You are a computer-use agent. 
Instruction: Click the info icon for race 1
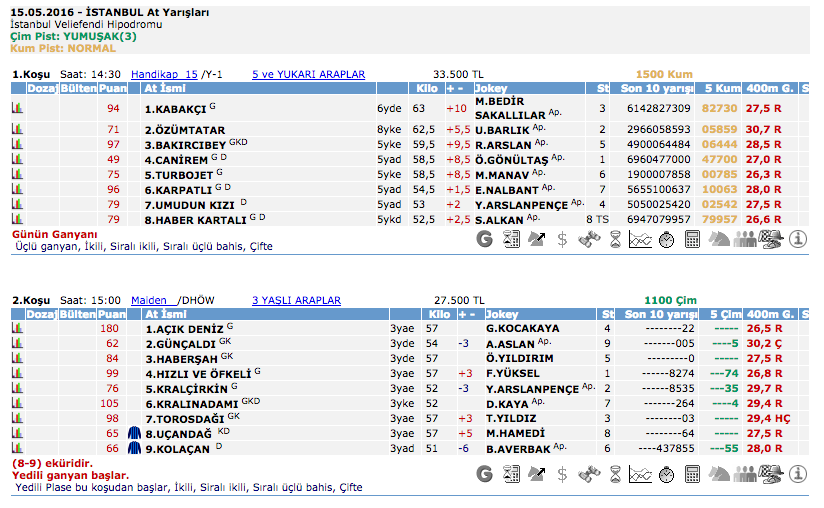[x=798, y=239]
